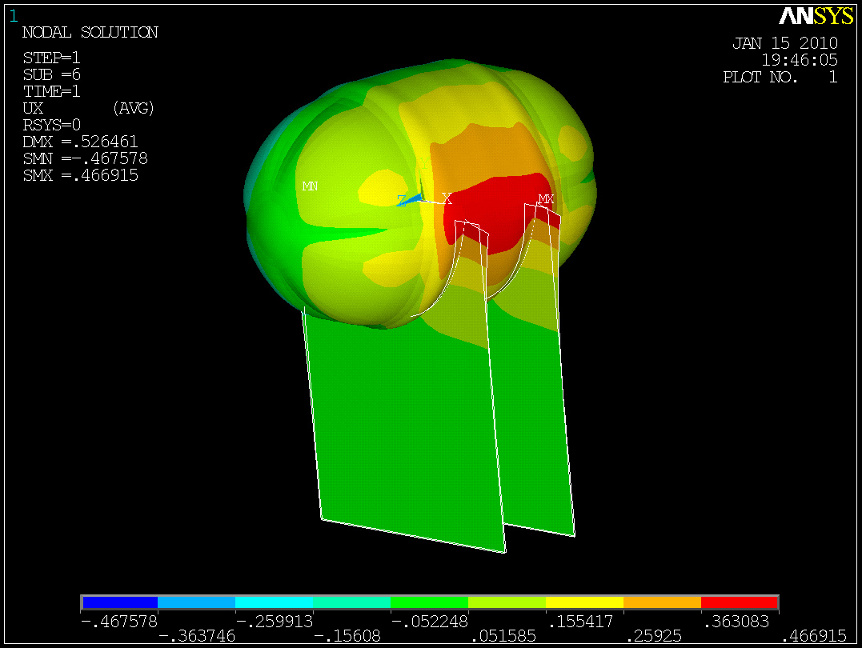Click the red legend swatch

tap(739, 602)
